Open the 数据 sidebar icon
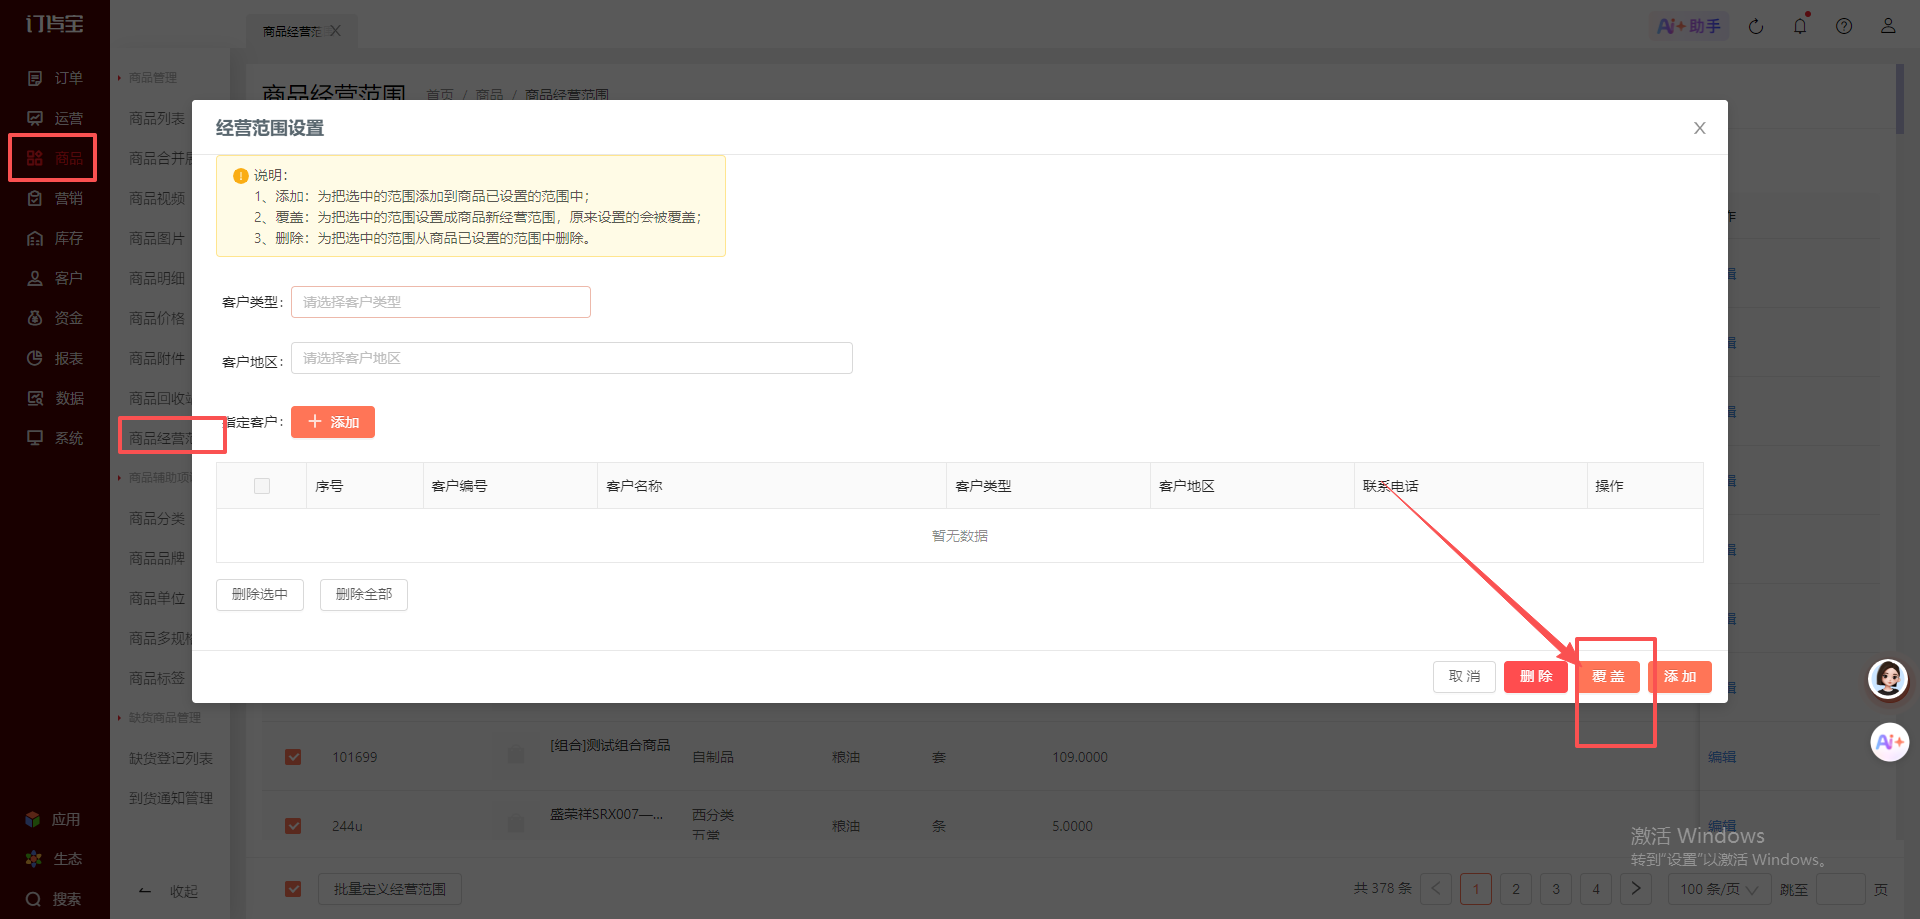1920x919 pixels. tap(35, 398)
